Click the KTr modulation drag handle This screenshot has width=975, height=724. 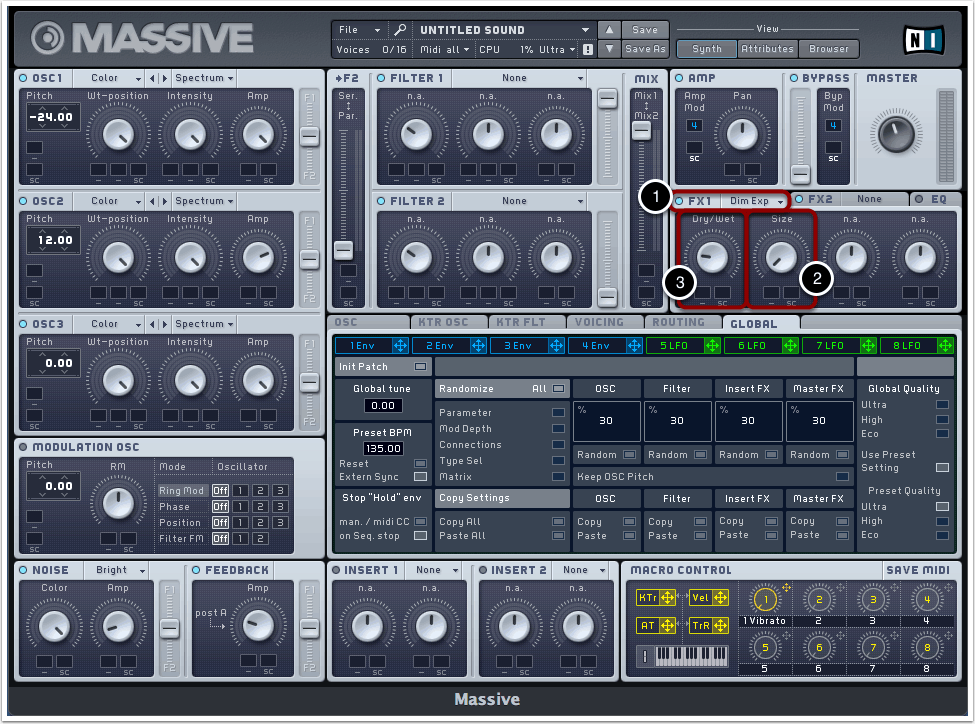pos(667,598)
